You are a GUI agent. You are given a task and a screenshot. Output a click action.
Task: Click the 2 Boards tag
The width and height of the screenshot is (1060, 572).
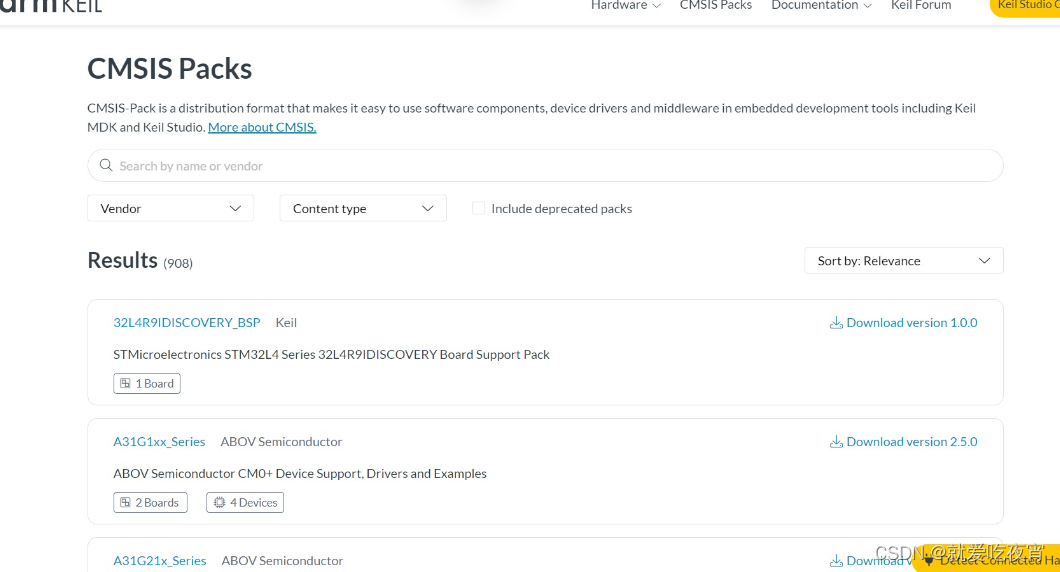tap(150, 502)
